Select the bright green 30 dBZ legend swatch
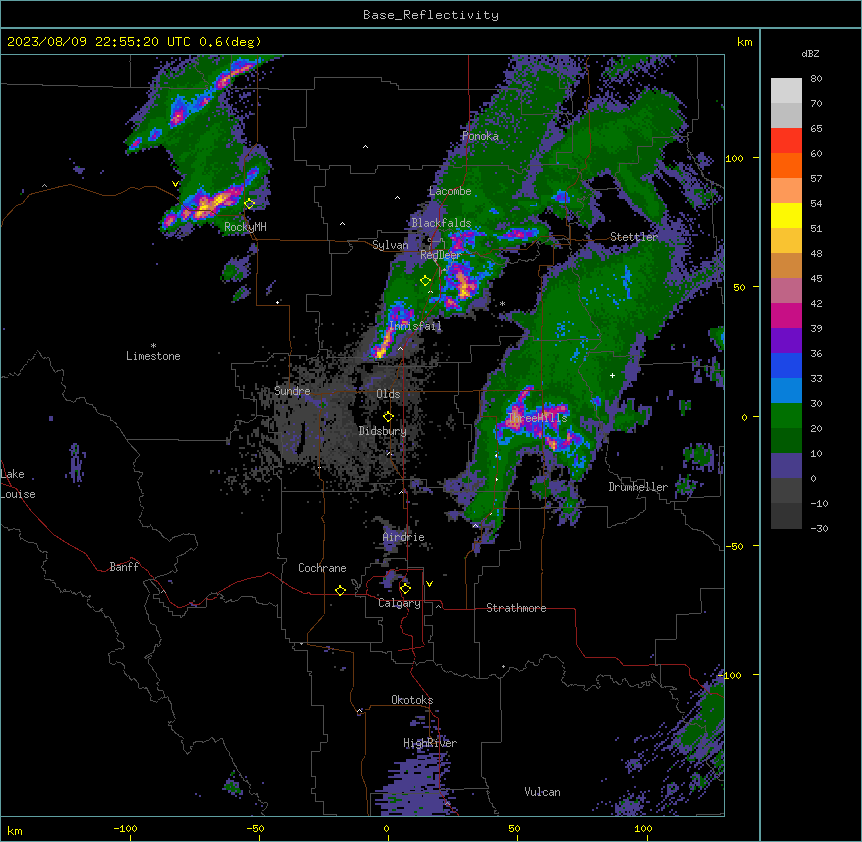The width and height of the screenshot is (862, 842). (x=786, y=416)
